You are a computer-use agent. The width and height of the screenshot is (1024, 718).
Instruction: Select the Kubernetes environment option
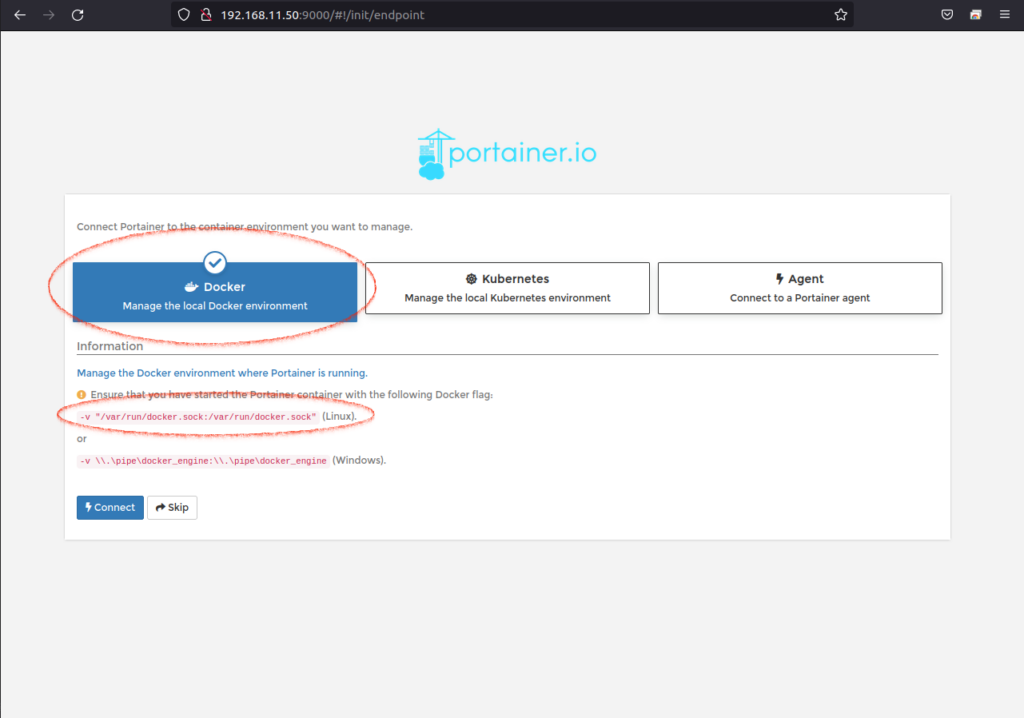507,288
